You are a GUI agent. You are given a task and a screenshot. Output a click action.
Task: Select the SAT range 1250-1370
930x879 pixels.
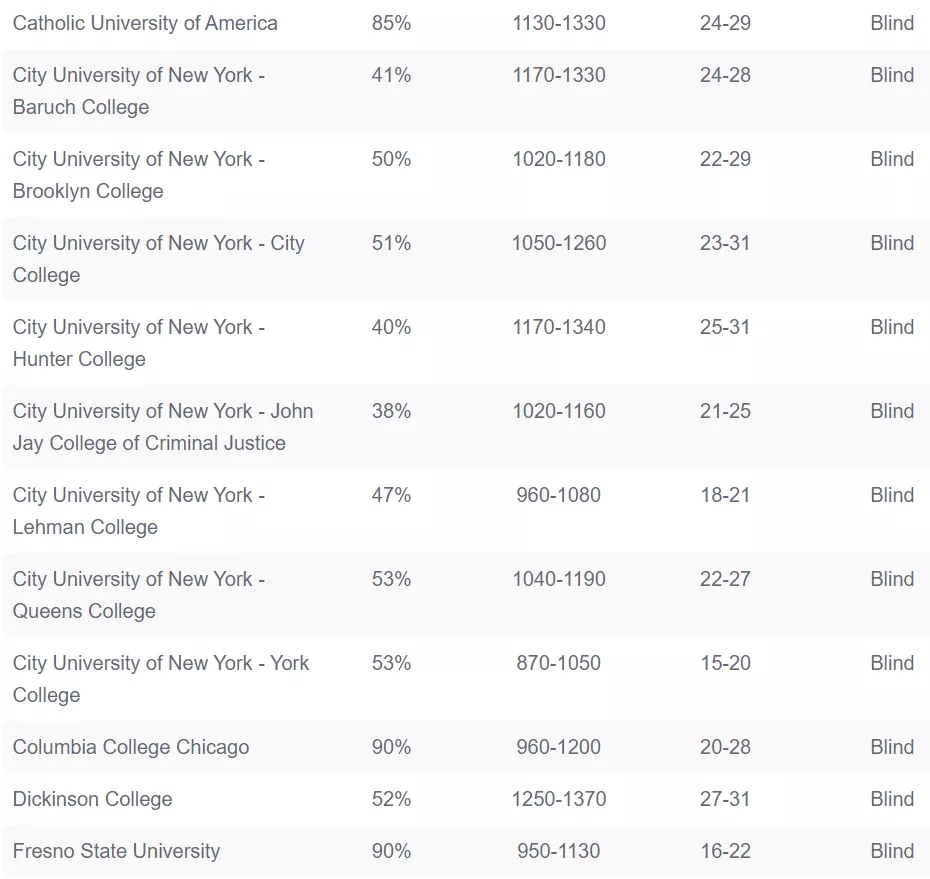[559, 799]
